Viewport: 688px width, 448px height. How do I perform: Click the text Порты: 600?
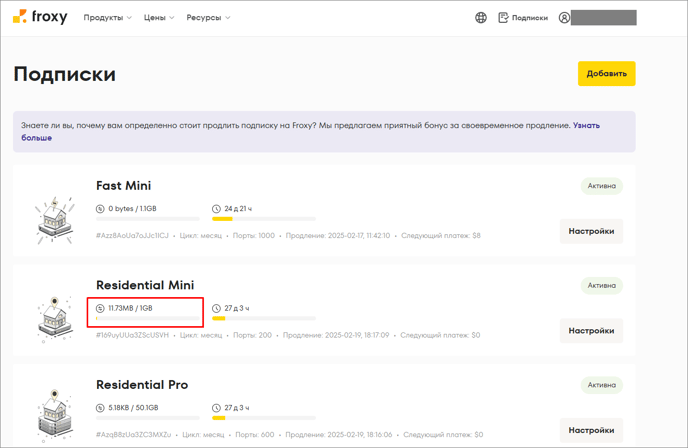tap(255, 435)
